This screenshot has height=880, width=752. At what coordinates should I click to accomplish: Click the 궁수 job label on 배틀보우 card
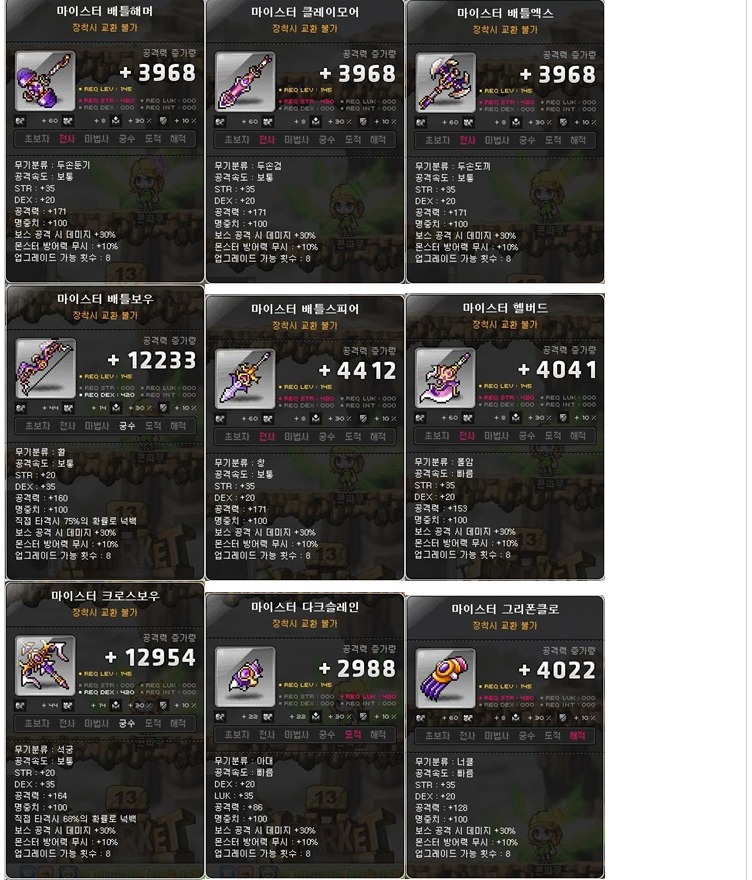tap(127, 426)
